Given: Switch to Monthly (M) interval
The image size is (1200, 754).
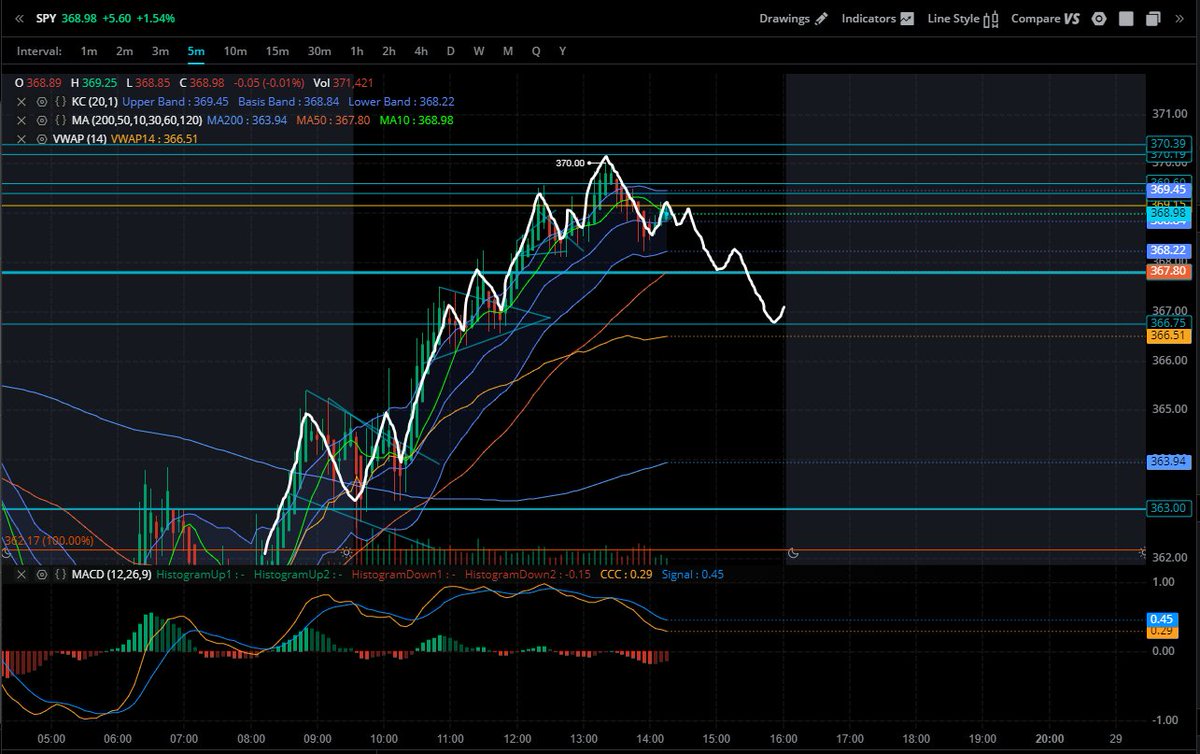Looking at the screenshot, I should pyautogui.click(x=508, y=51).
